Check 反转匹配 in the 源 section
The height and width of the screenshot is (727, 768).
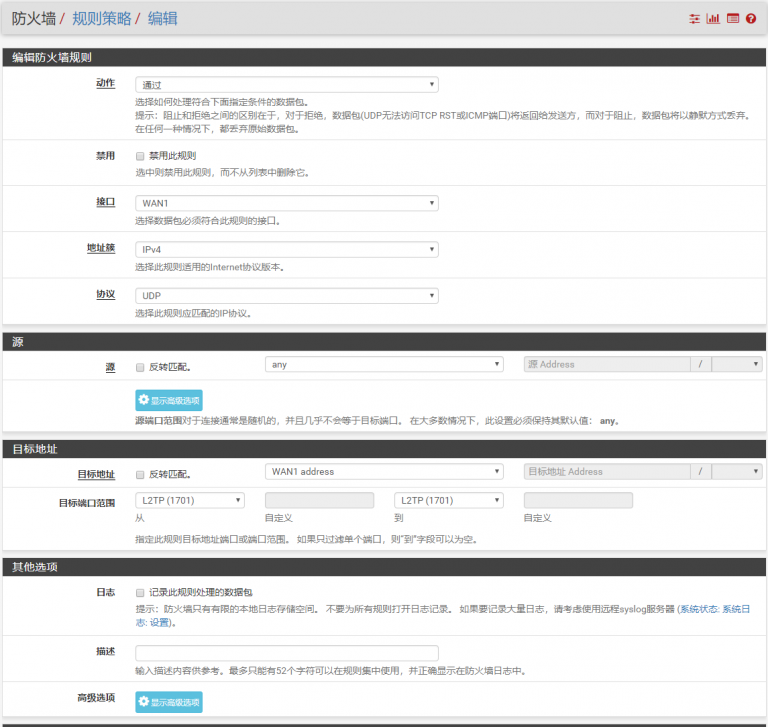140,365
